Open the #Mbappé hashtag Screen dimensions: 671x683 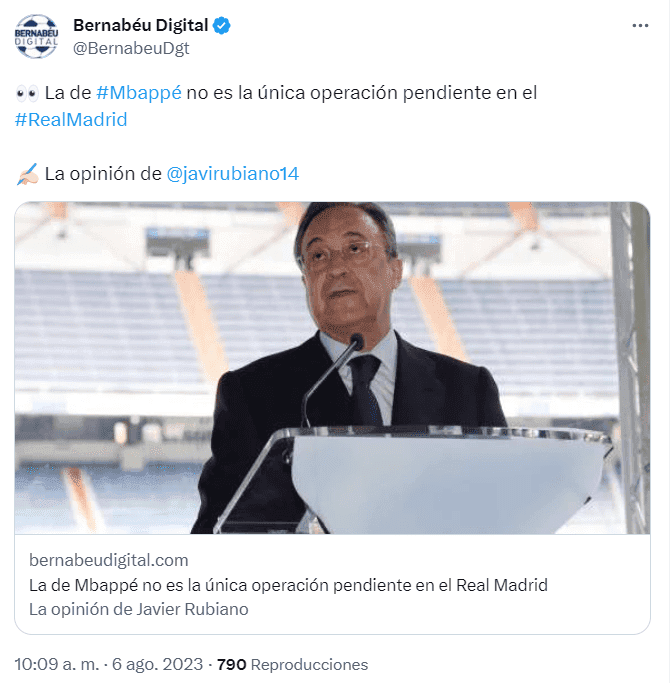point(139,93)
